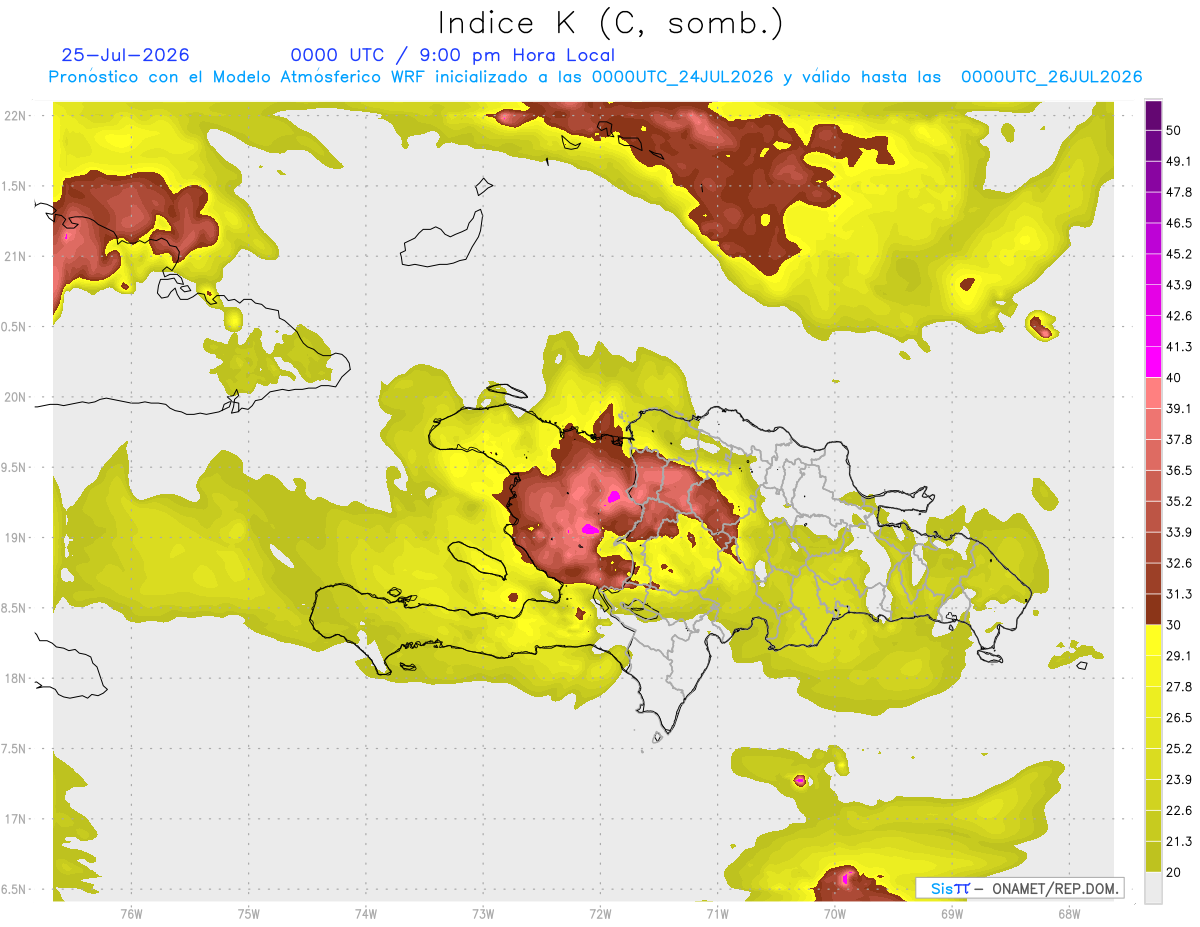The width and height of the screenshot is (1200, 927).
Task: Click the "Indice K (C, somb.)" title
Action: (x=610, y=23)
